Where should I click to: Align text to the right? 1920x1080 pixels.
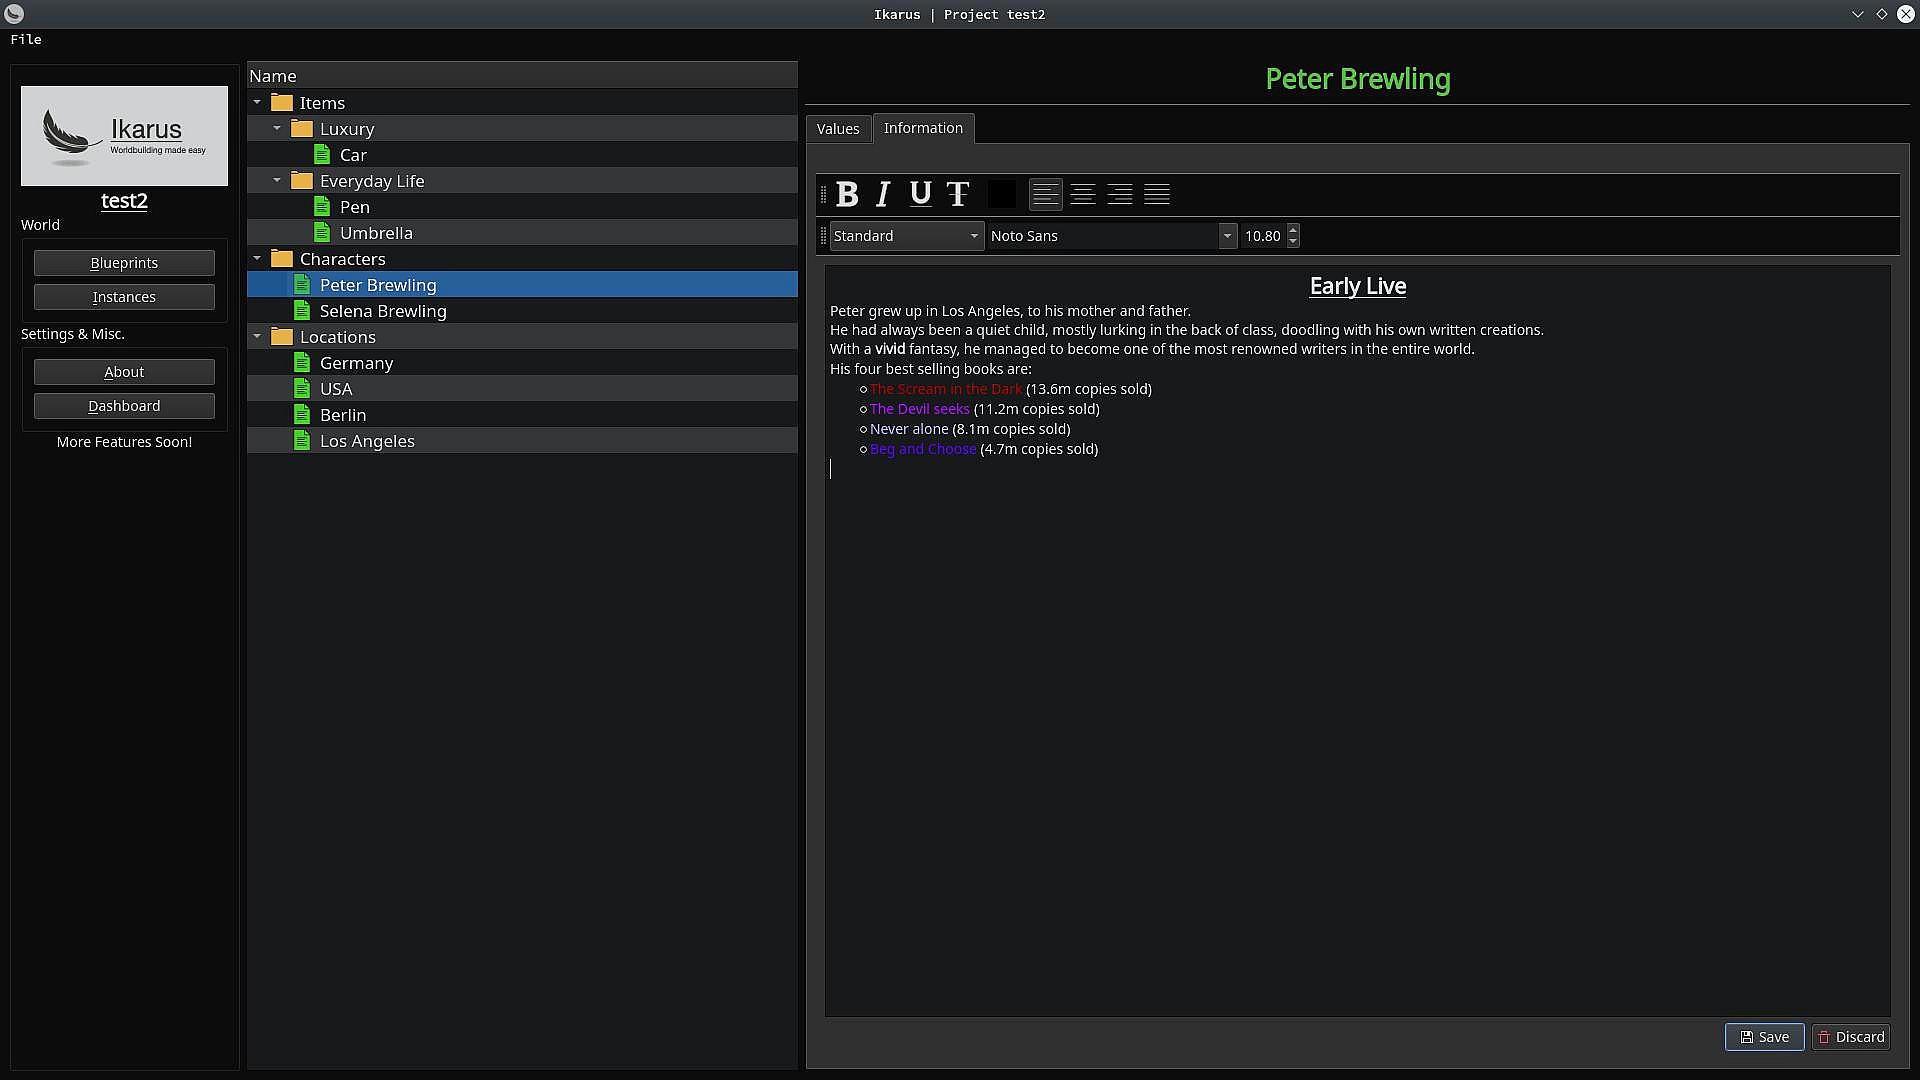point(1120,194)
